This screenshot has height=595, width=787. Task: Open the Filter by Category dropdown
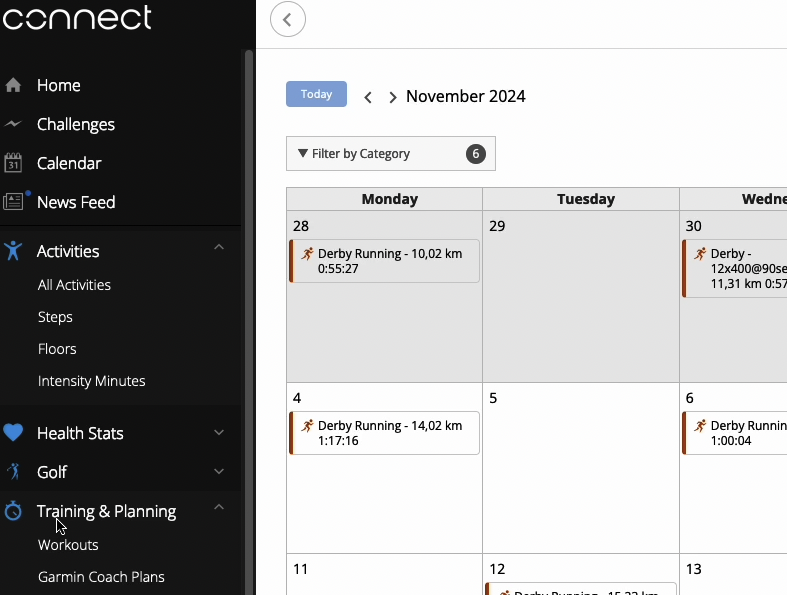390,154
